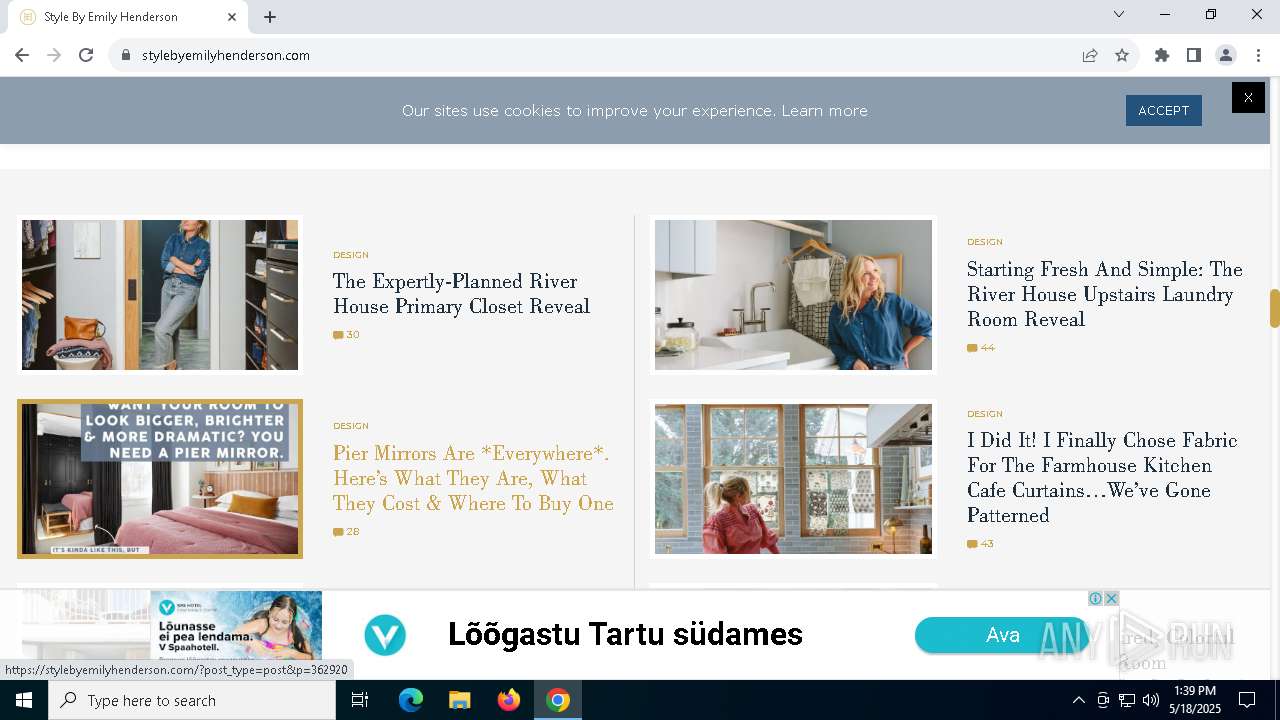Open the Farmhouse Kitchen Cafe Curtains article
Image resolution: width=1280 pixels, height=720 pixels.
(x=1102, y=478)
